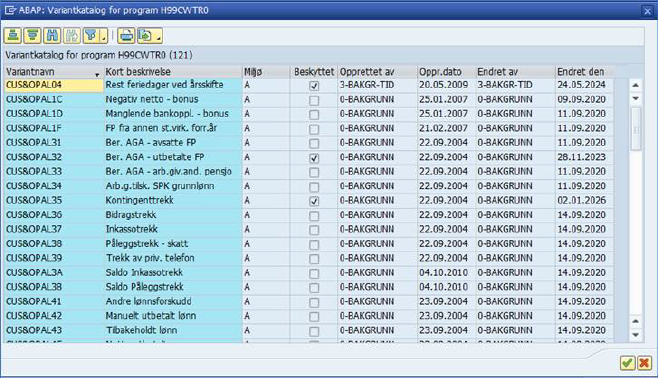Select variant CUS&OPAL04
658x378 pixels.
54,85
